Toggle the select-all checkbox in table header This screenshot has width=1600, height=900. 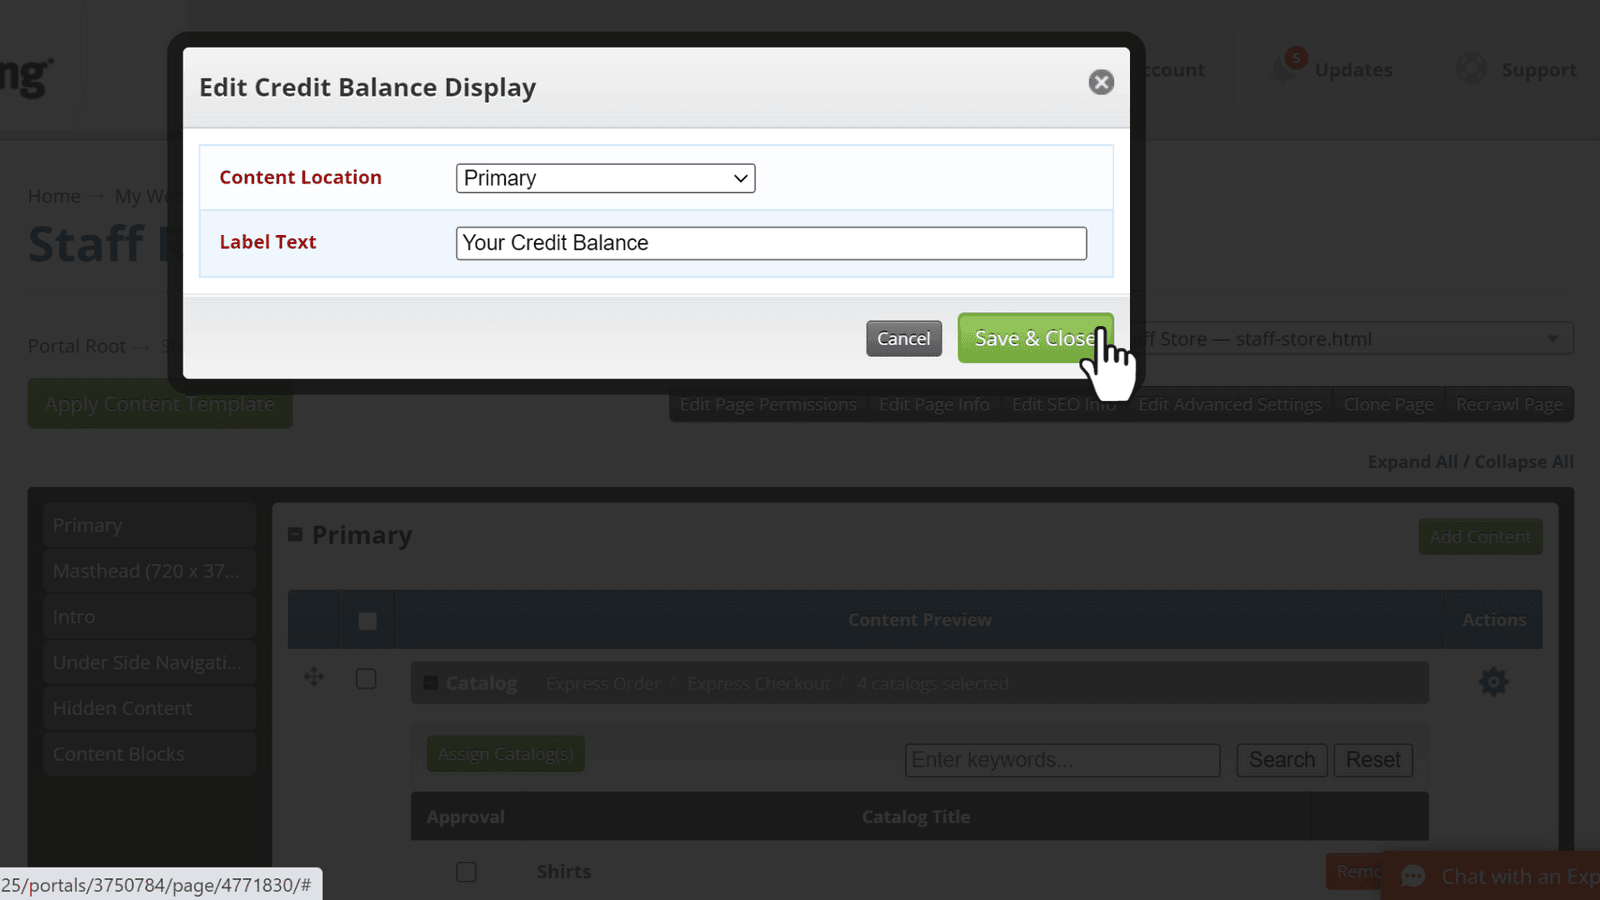pyautogui.click(x=367, y=621)
